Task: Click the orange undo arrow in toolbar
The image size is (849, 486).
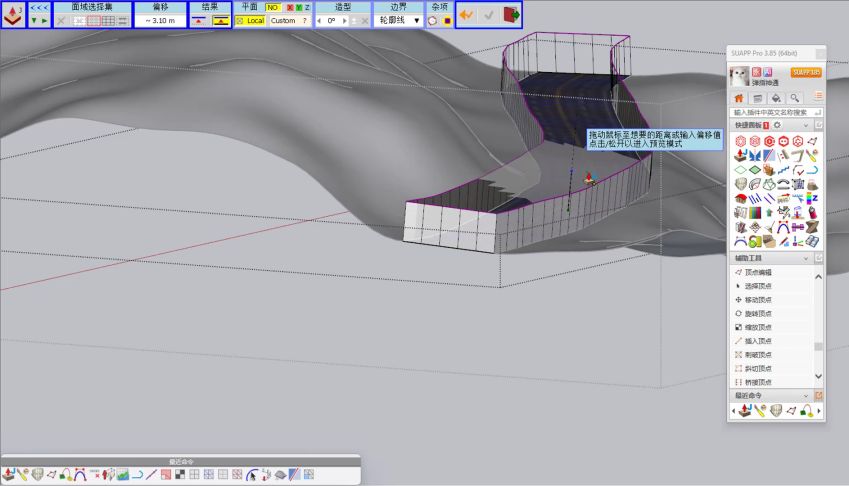Action: pyautogui.click(x=466, y=15)
